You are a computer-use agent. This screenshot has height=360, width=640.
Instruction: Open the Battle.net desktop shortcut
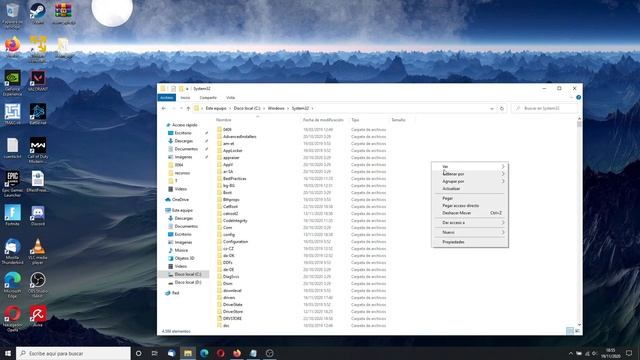38,114
